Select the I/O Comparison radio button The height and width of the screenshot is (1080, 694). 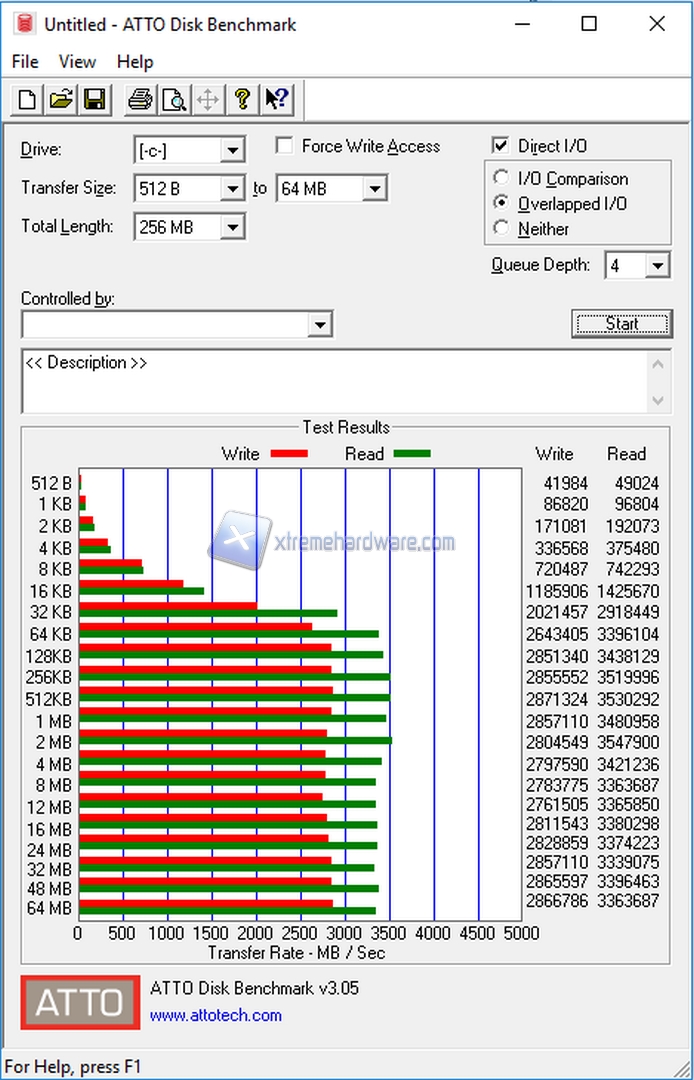[502, 179]
